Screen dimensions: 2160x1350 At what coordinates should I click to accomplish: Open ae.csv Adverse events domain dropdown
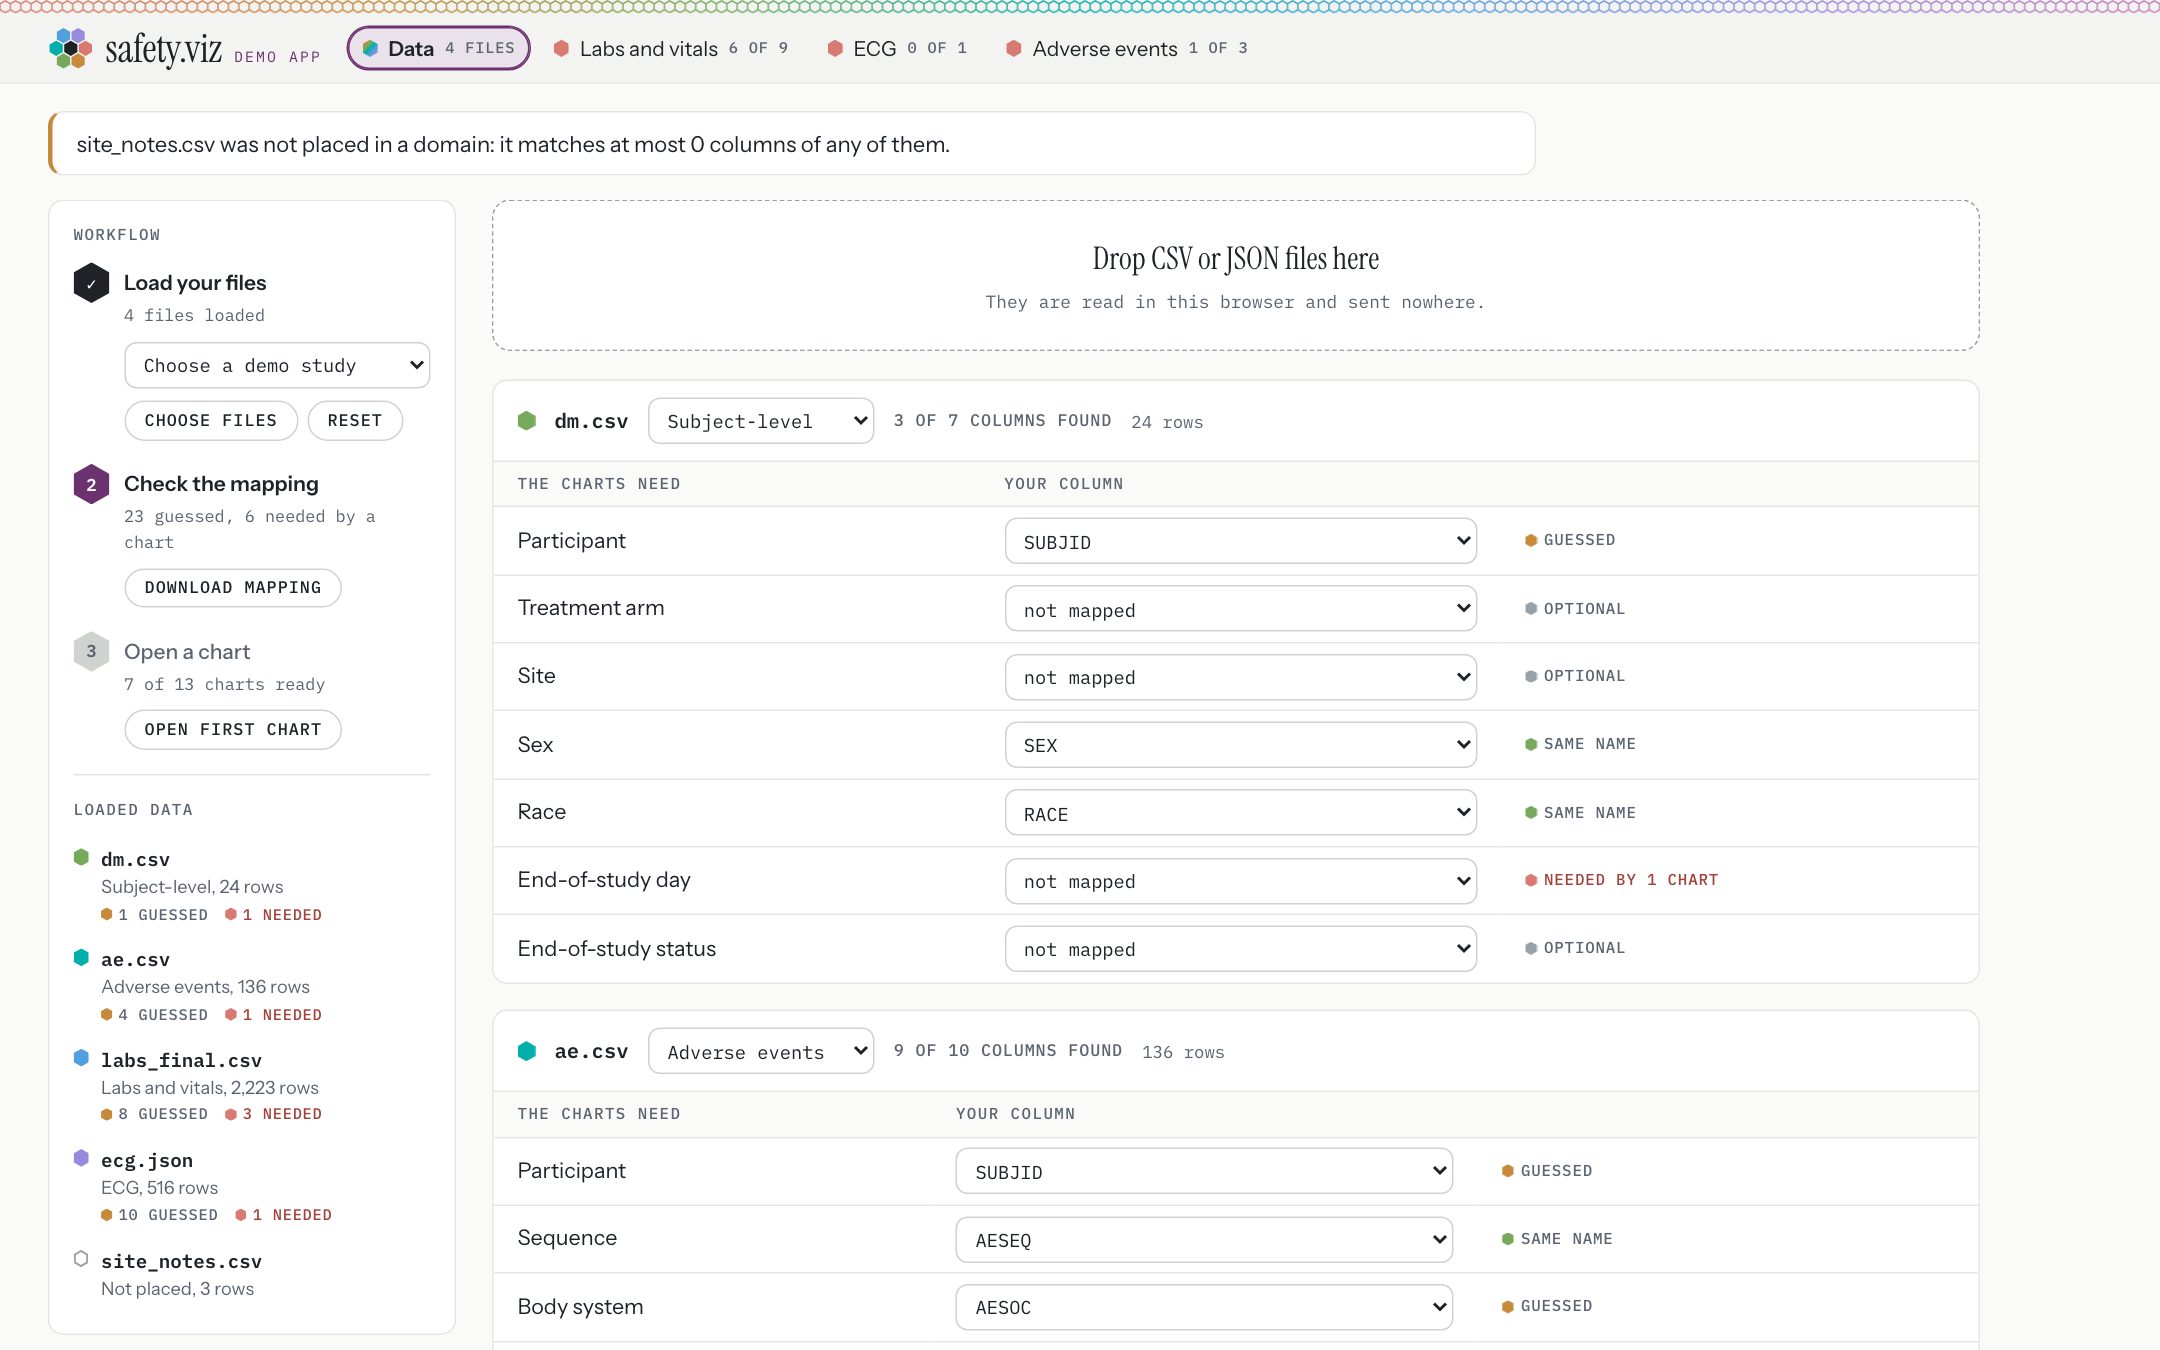[x=761, y=1051]
